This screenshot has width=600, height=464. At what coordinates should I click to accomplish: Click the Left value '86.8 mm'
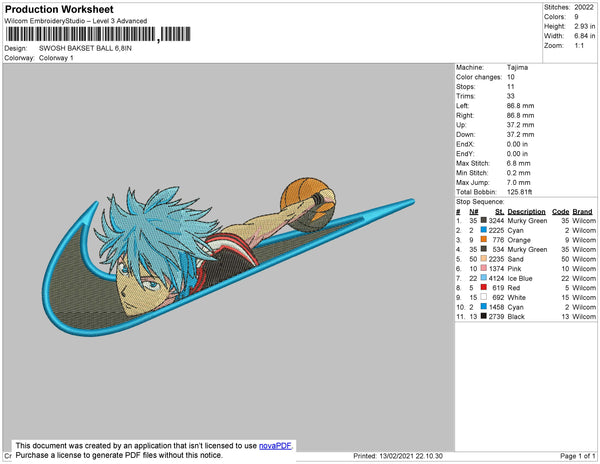pyautogui.click(x=520, y=106)
